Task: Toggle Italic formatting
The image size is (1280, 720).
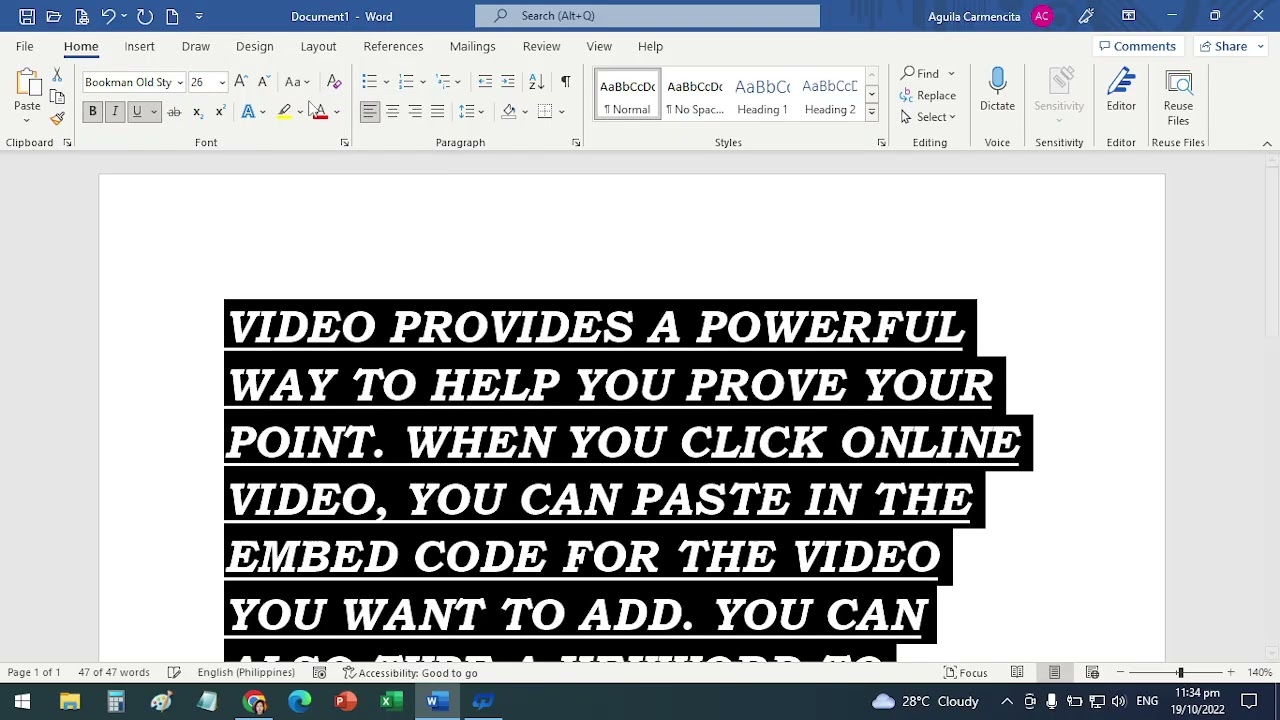Action: coord(115,112)
